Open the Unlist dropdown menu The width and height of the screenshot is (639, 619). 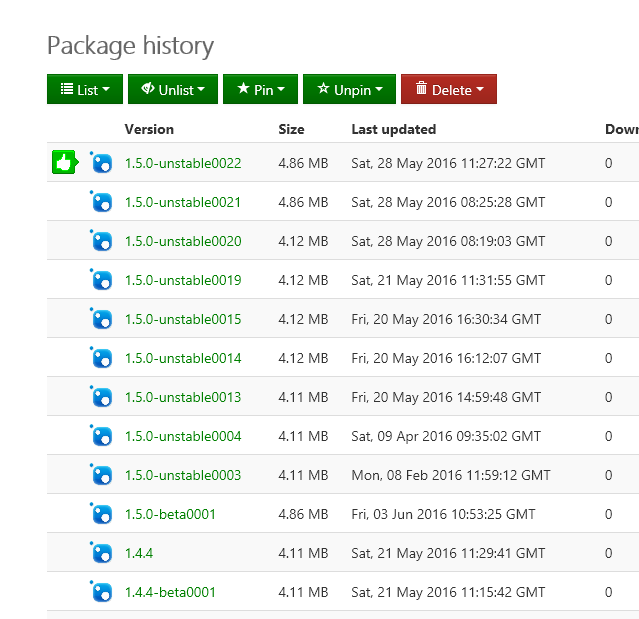[x=173, y=90]
